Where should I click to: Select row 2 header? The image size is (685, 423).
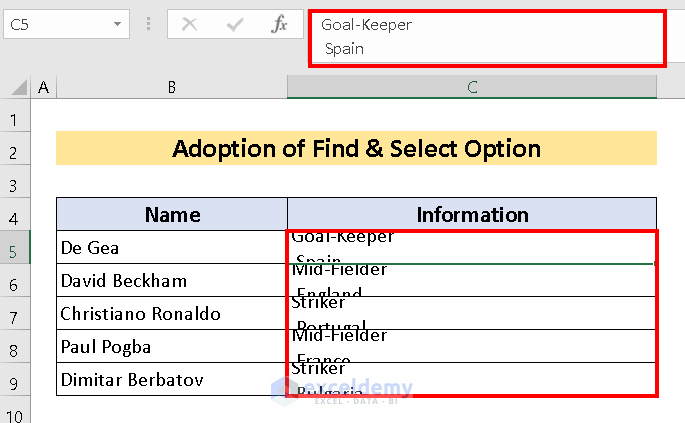(x=16, y=151)
